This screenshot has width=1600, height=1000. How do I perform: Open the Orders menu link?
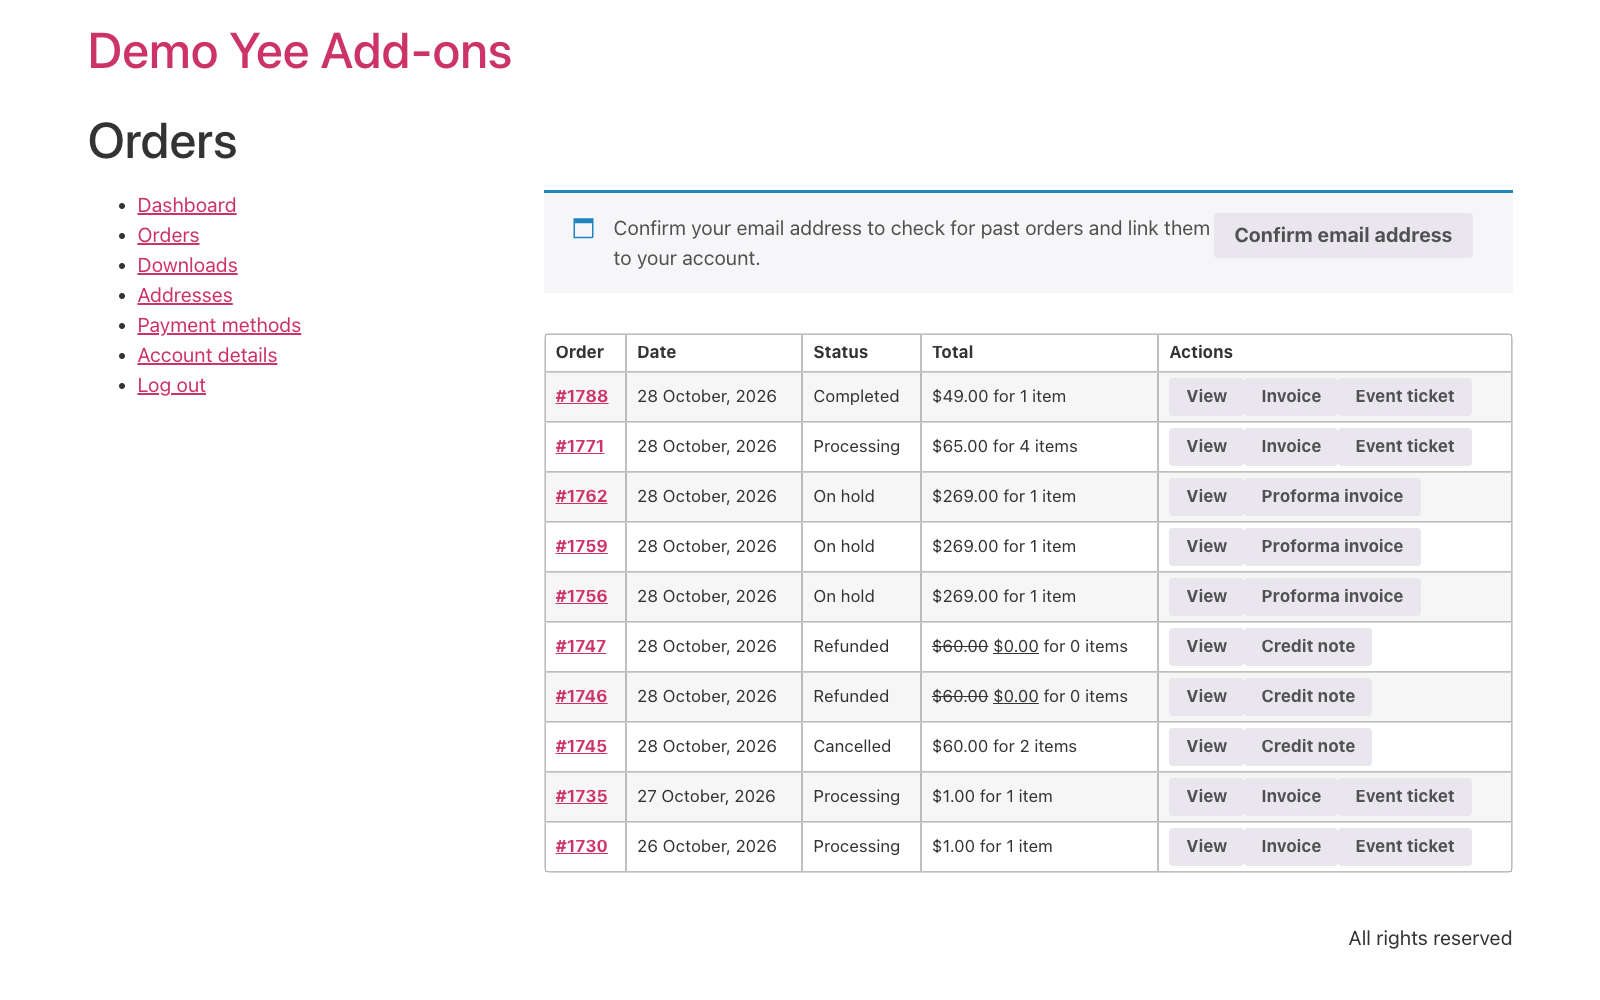168,235
